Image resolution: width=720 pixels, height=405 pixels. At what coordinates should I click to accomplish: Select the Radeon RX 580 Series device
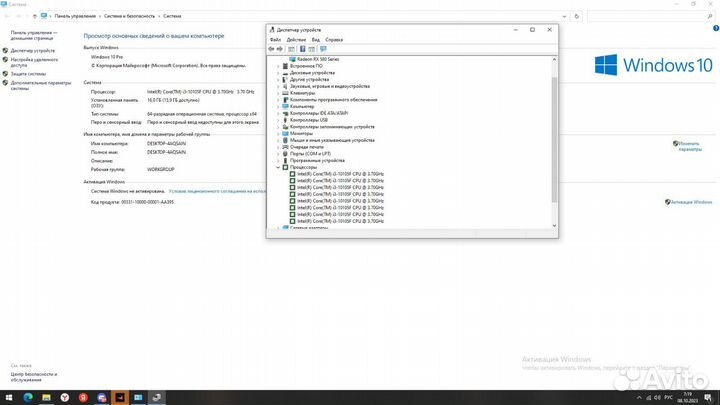318,59
